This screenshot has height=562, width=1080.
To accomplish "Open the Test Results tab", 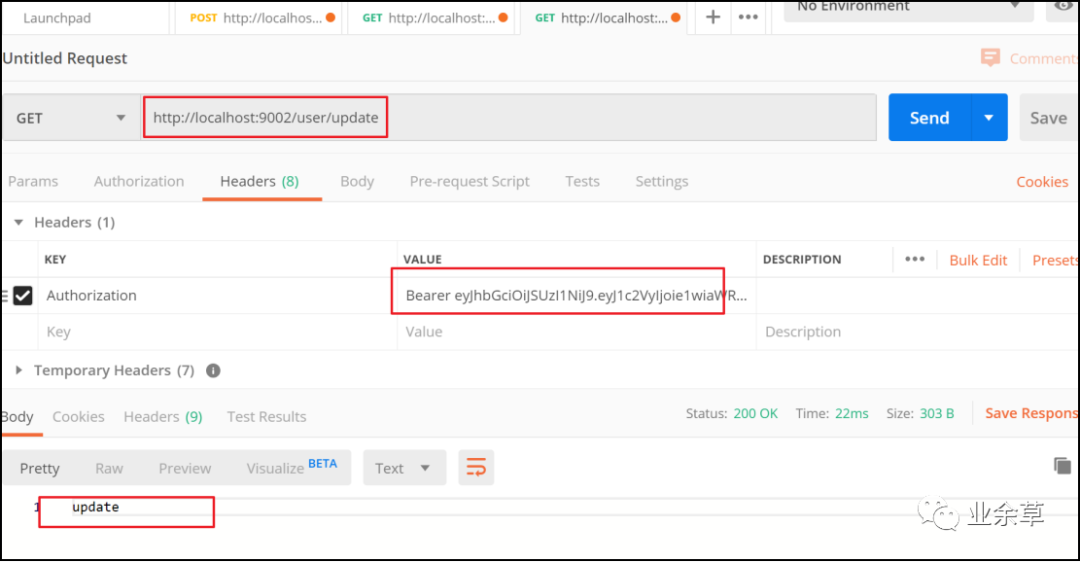I will point(267,417).
